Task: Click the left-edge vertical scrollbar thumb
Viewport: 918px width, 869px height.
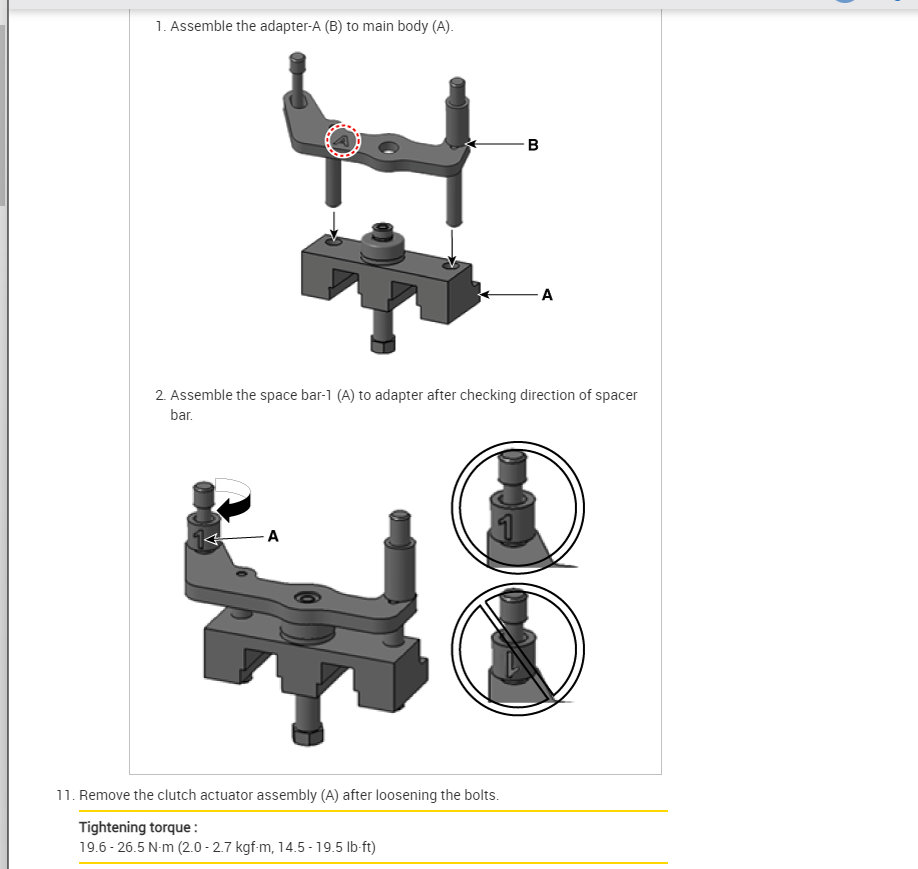Action: click(3, 115)
